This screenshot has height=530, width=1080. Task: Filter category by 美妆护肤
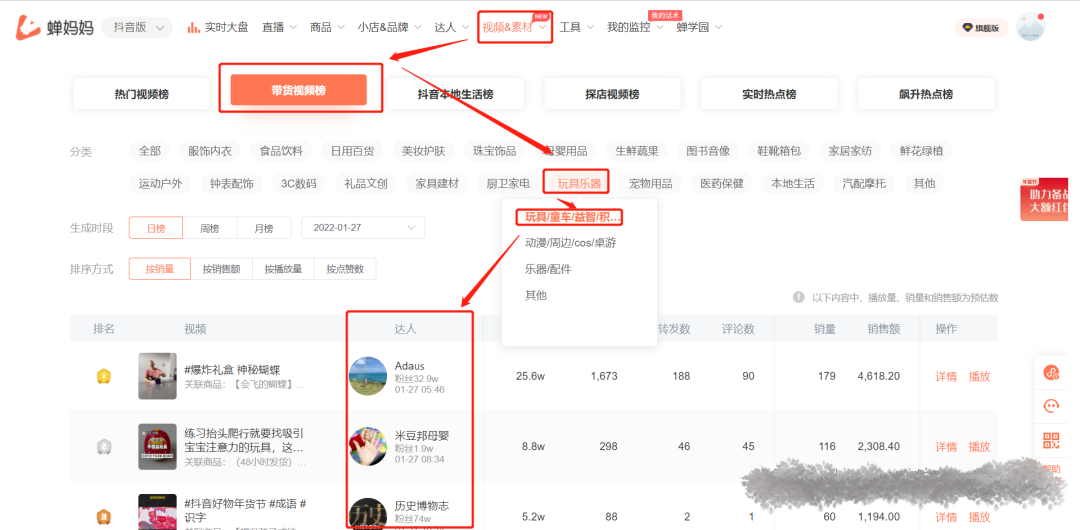coord(424,151)
